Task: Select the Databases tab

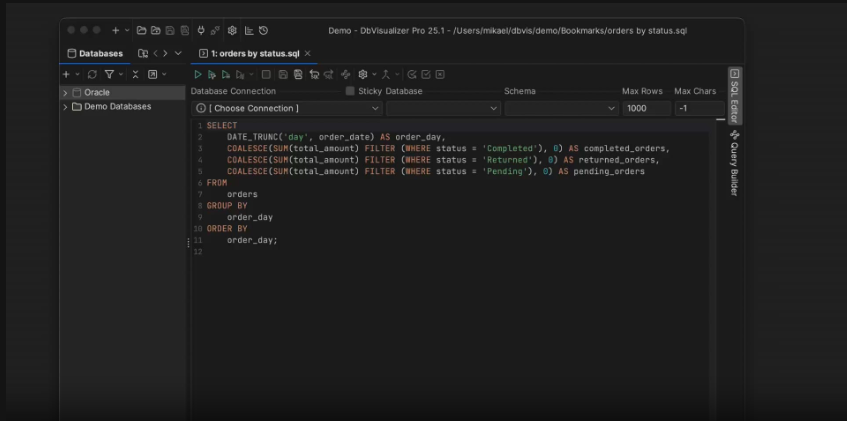Action: point(95,53)
